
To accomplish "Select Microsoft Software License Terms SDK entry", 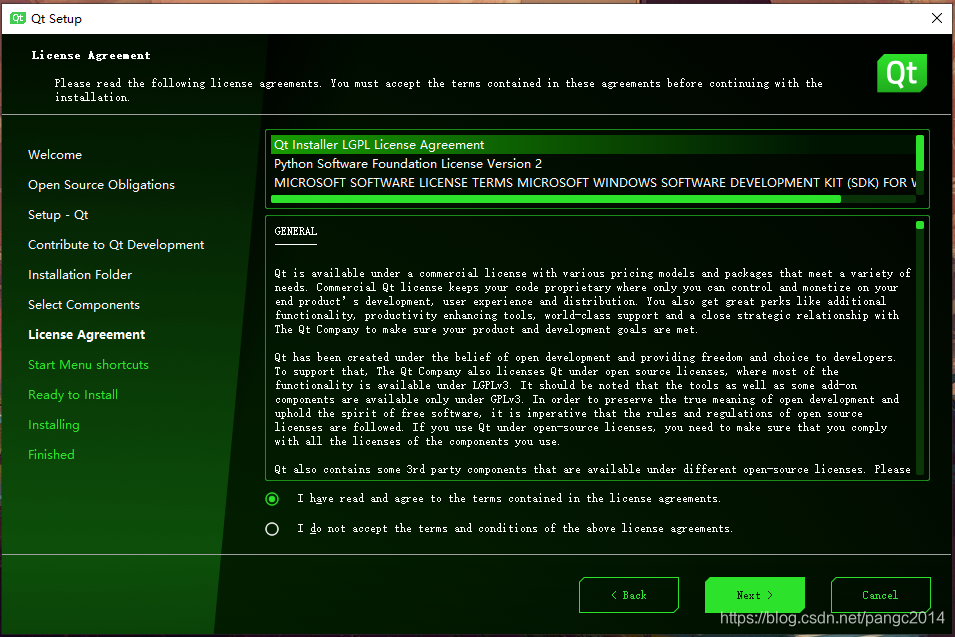I will point(593,183).
